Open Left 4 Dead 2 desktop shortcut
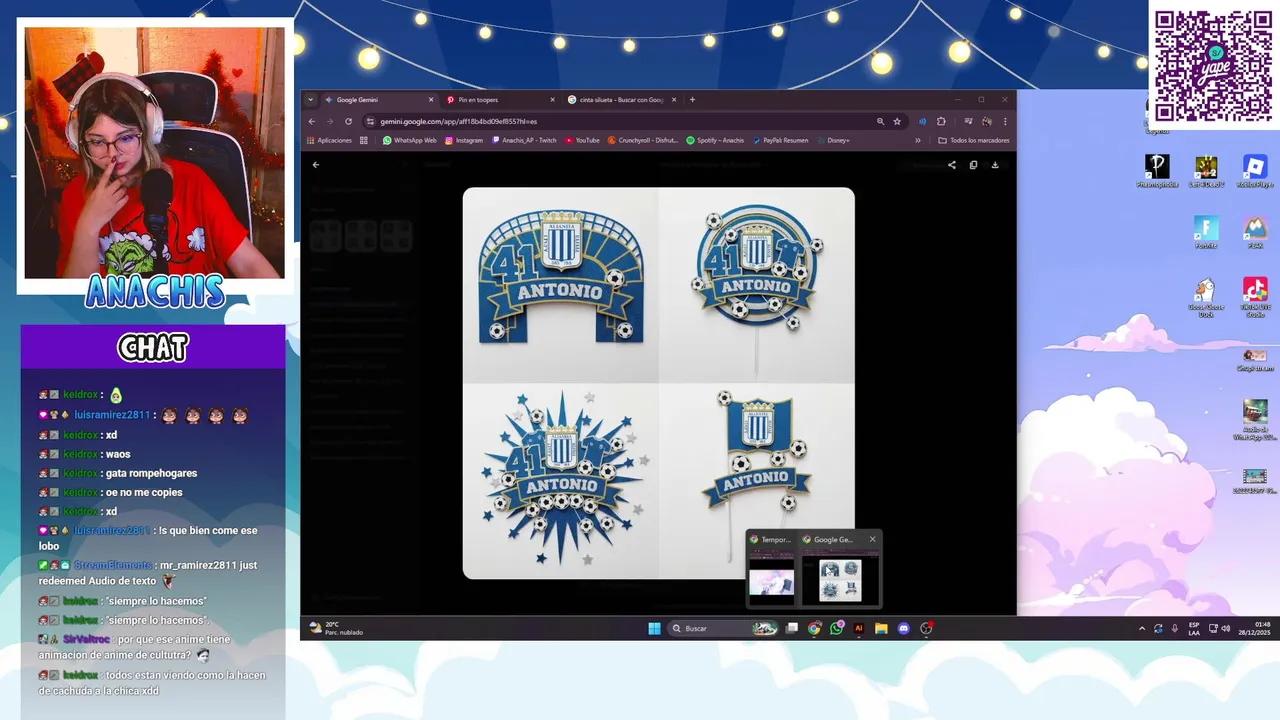The height and width of the screenshot is (720, 1280). (1206, 172)
